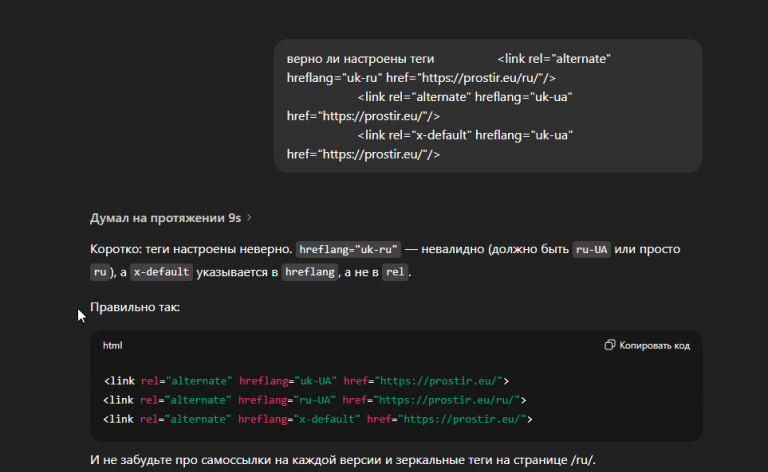Click the inline "rel" code chip
The height and width of the screenshot is (472, 768).
tap(395, 272)
